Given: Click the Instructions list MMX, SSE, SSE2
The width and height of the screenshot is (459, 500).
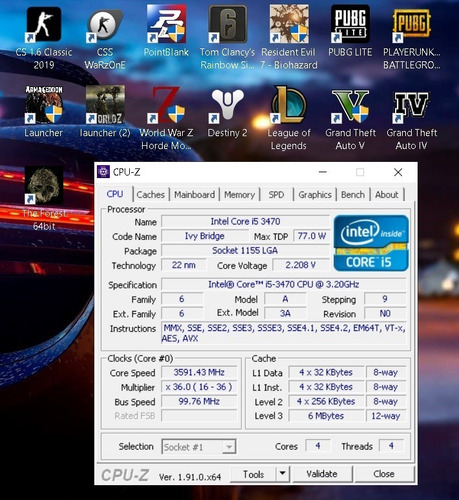Looking at the screenshot, I should click(x=284, y=333).
